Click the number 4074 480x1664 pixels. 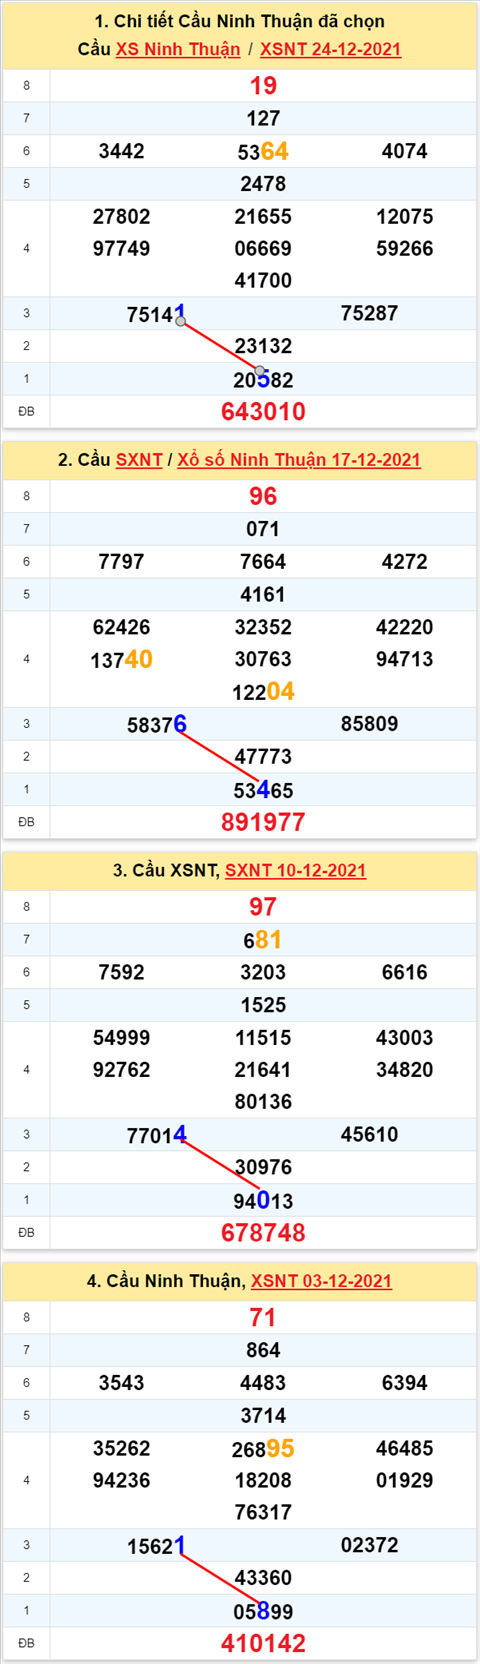(405, 151)
